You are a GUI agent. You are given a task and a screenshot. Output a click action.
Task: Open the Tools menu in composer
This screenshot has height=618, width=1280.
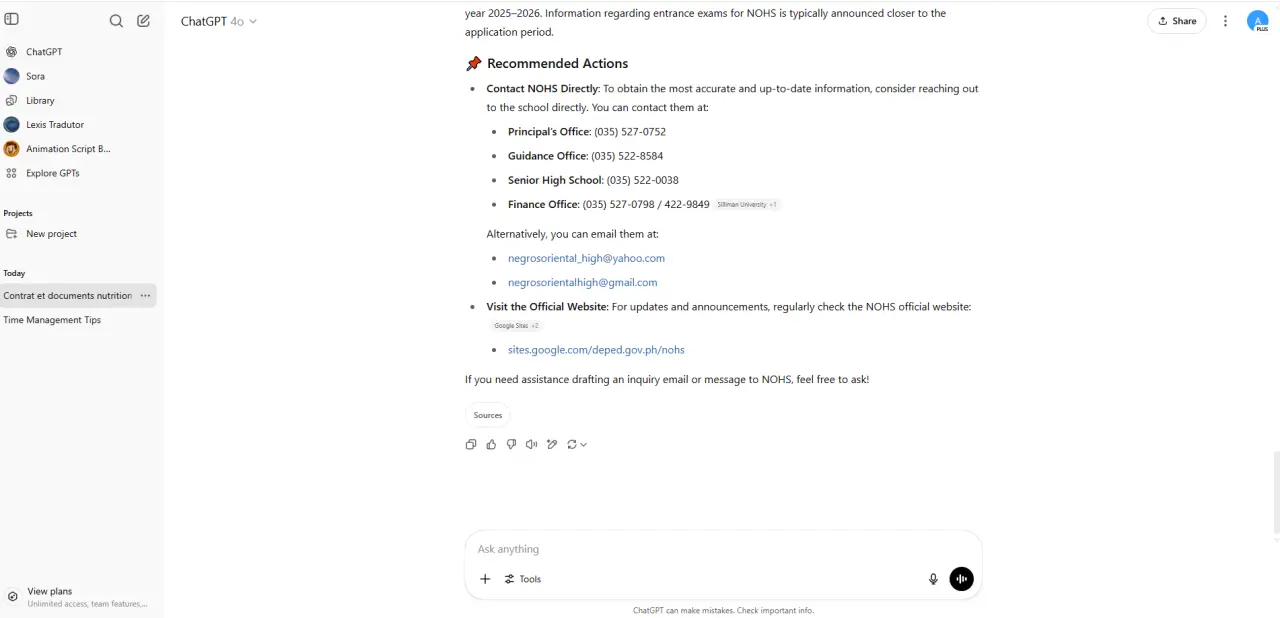[523, 579]
